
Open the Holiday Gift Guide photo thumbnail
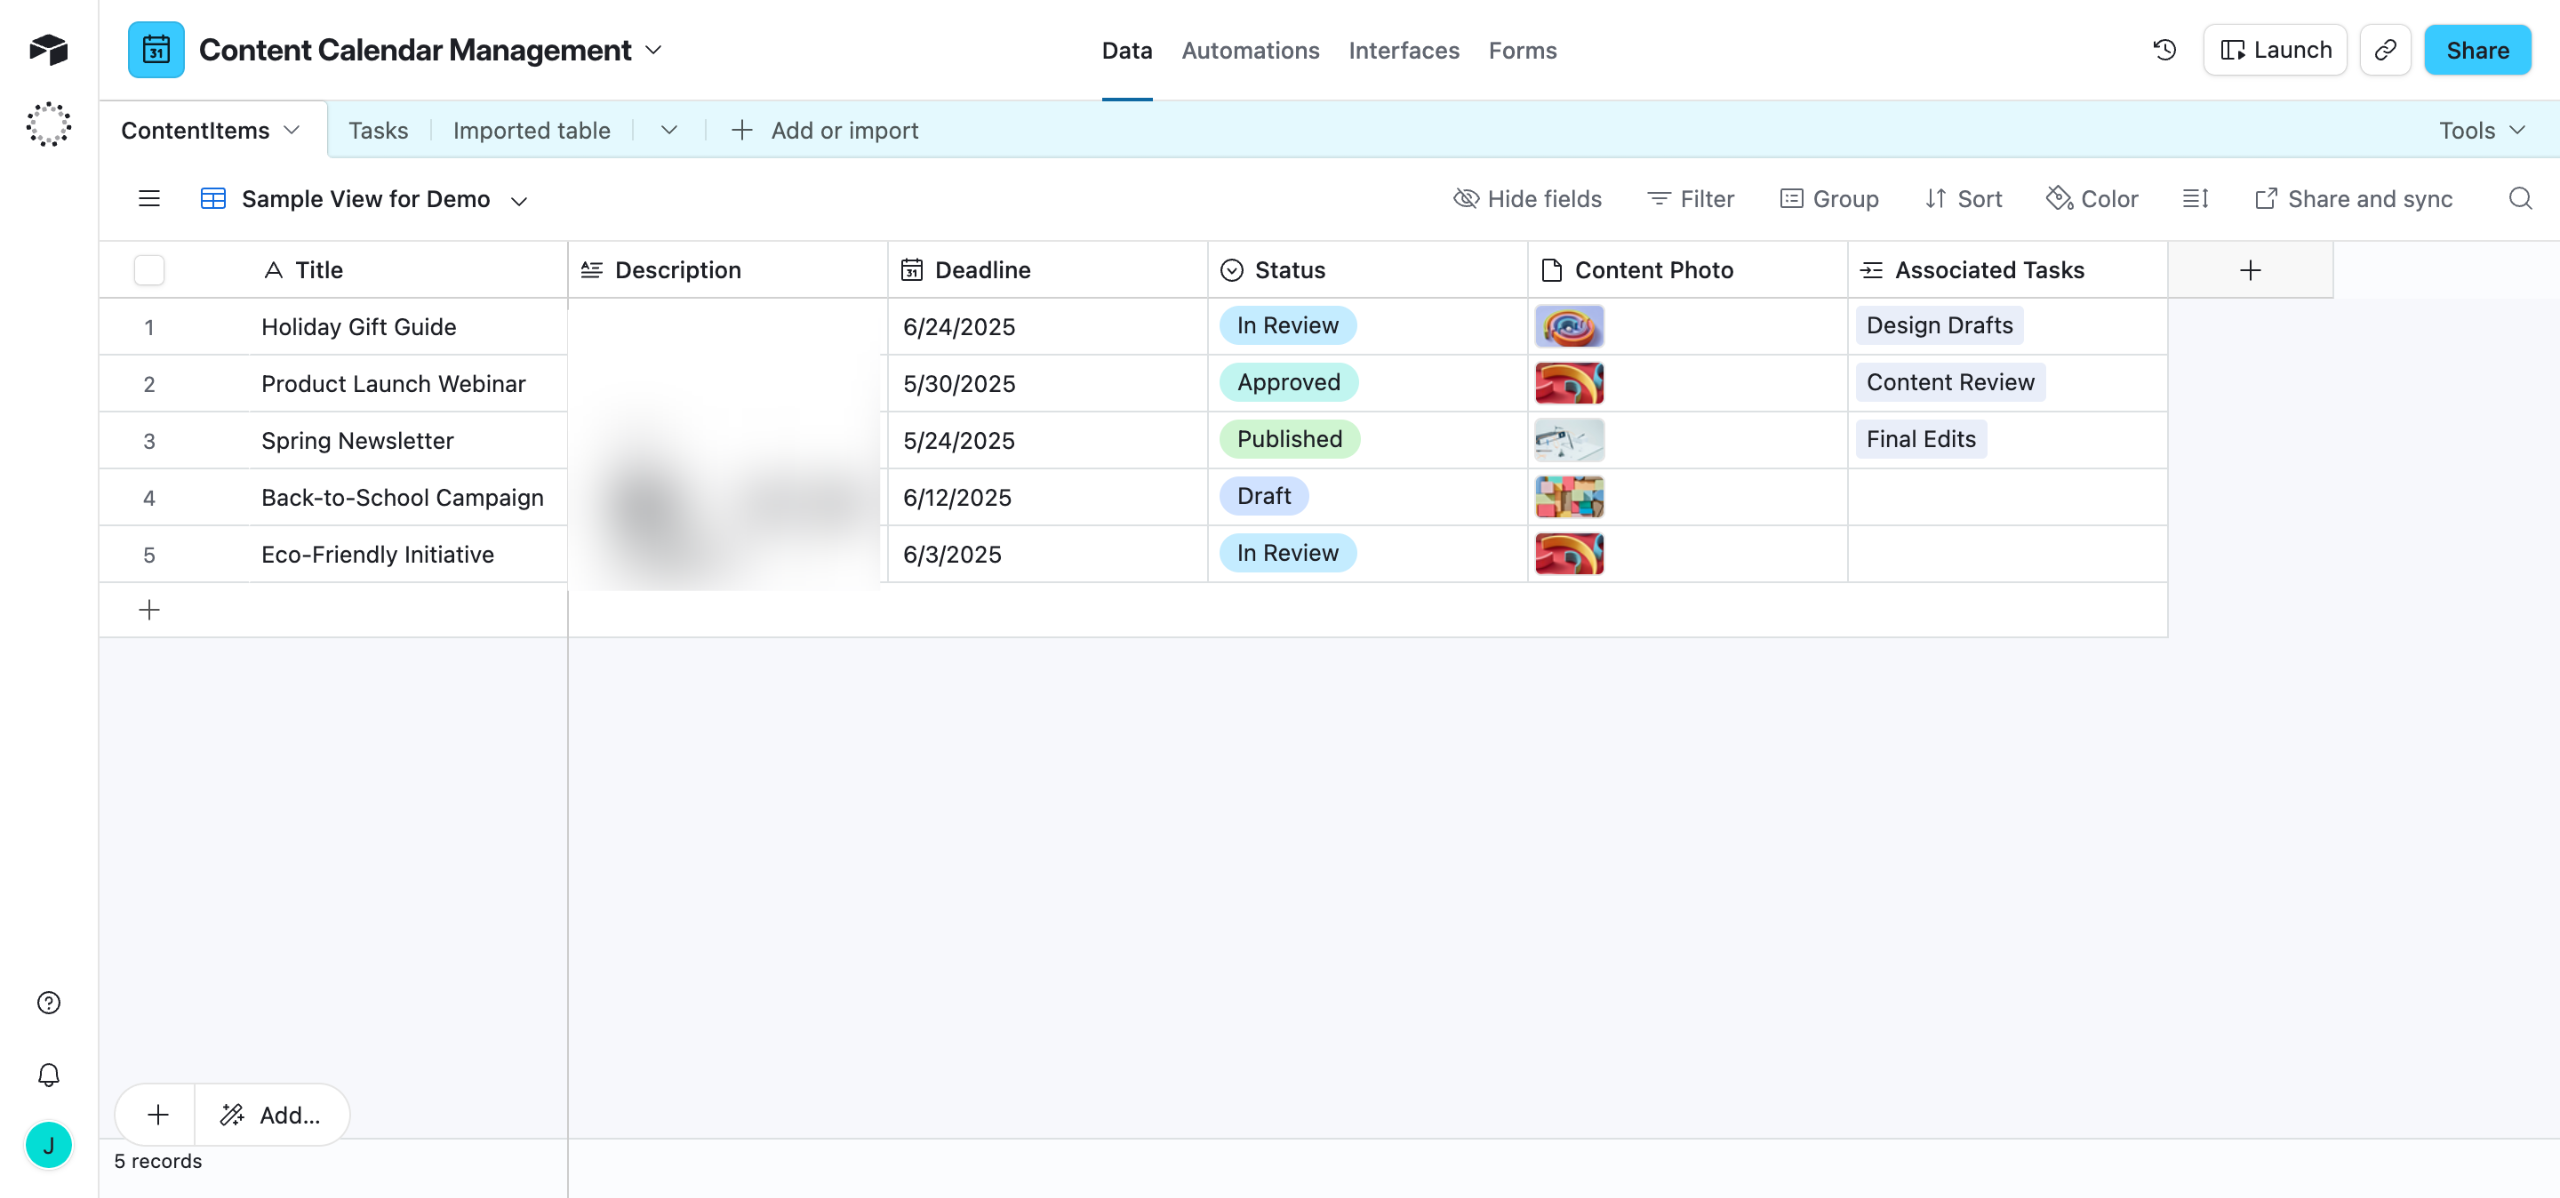[1569, 326]
